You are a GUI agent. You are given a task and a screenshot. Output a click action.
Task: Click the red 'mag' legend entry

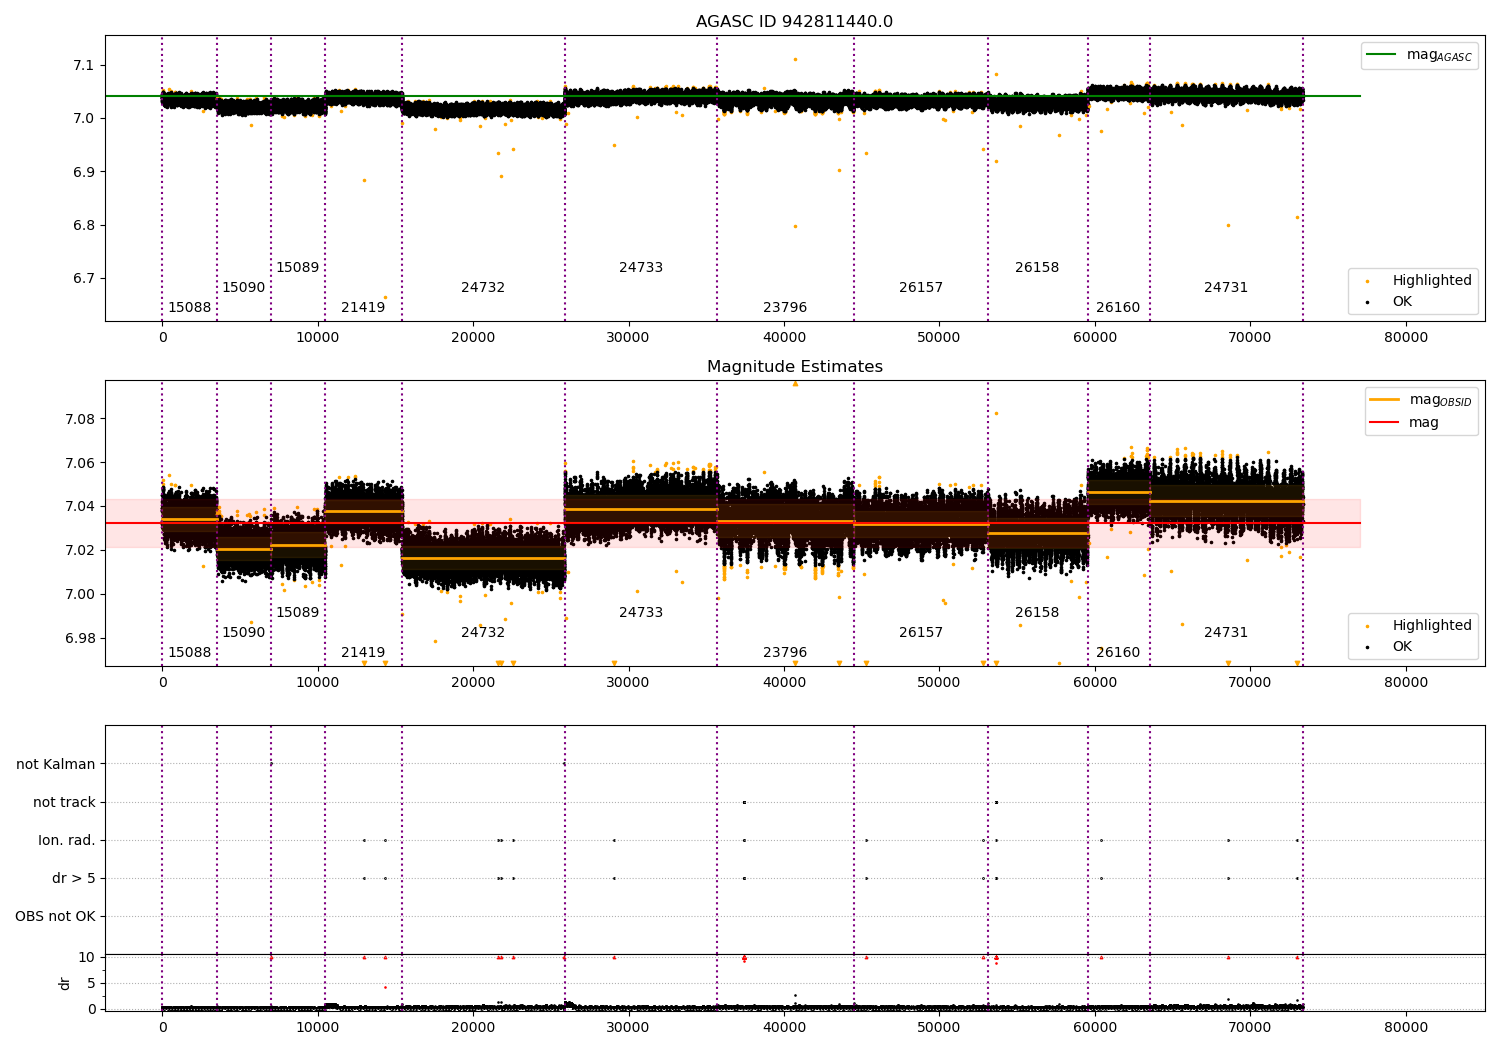tap(1404, 422)
